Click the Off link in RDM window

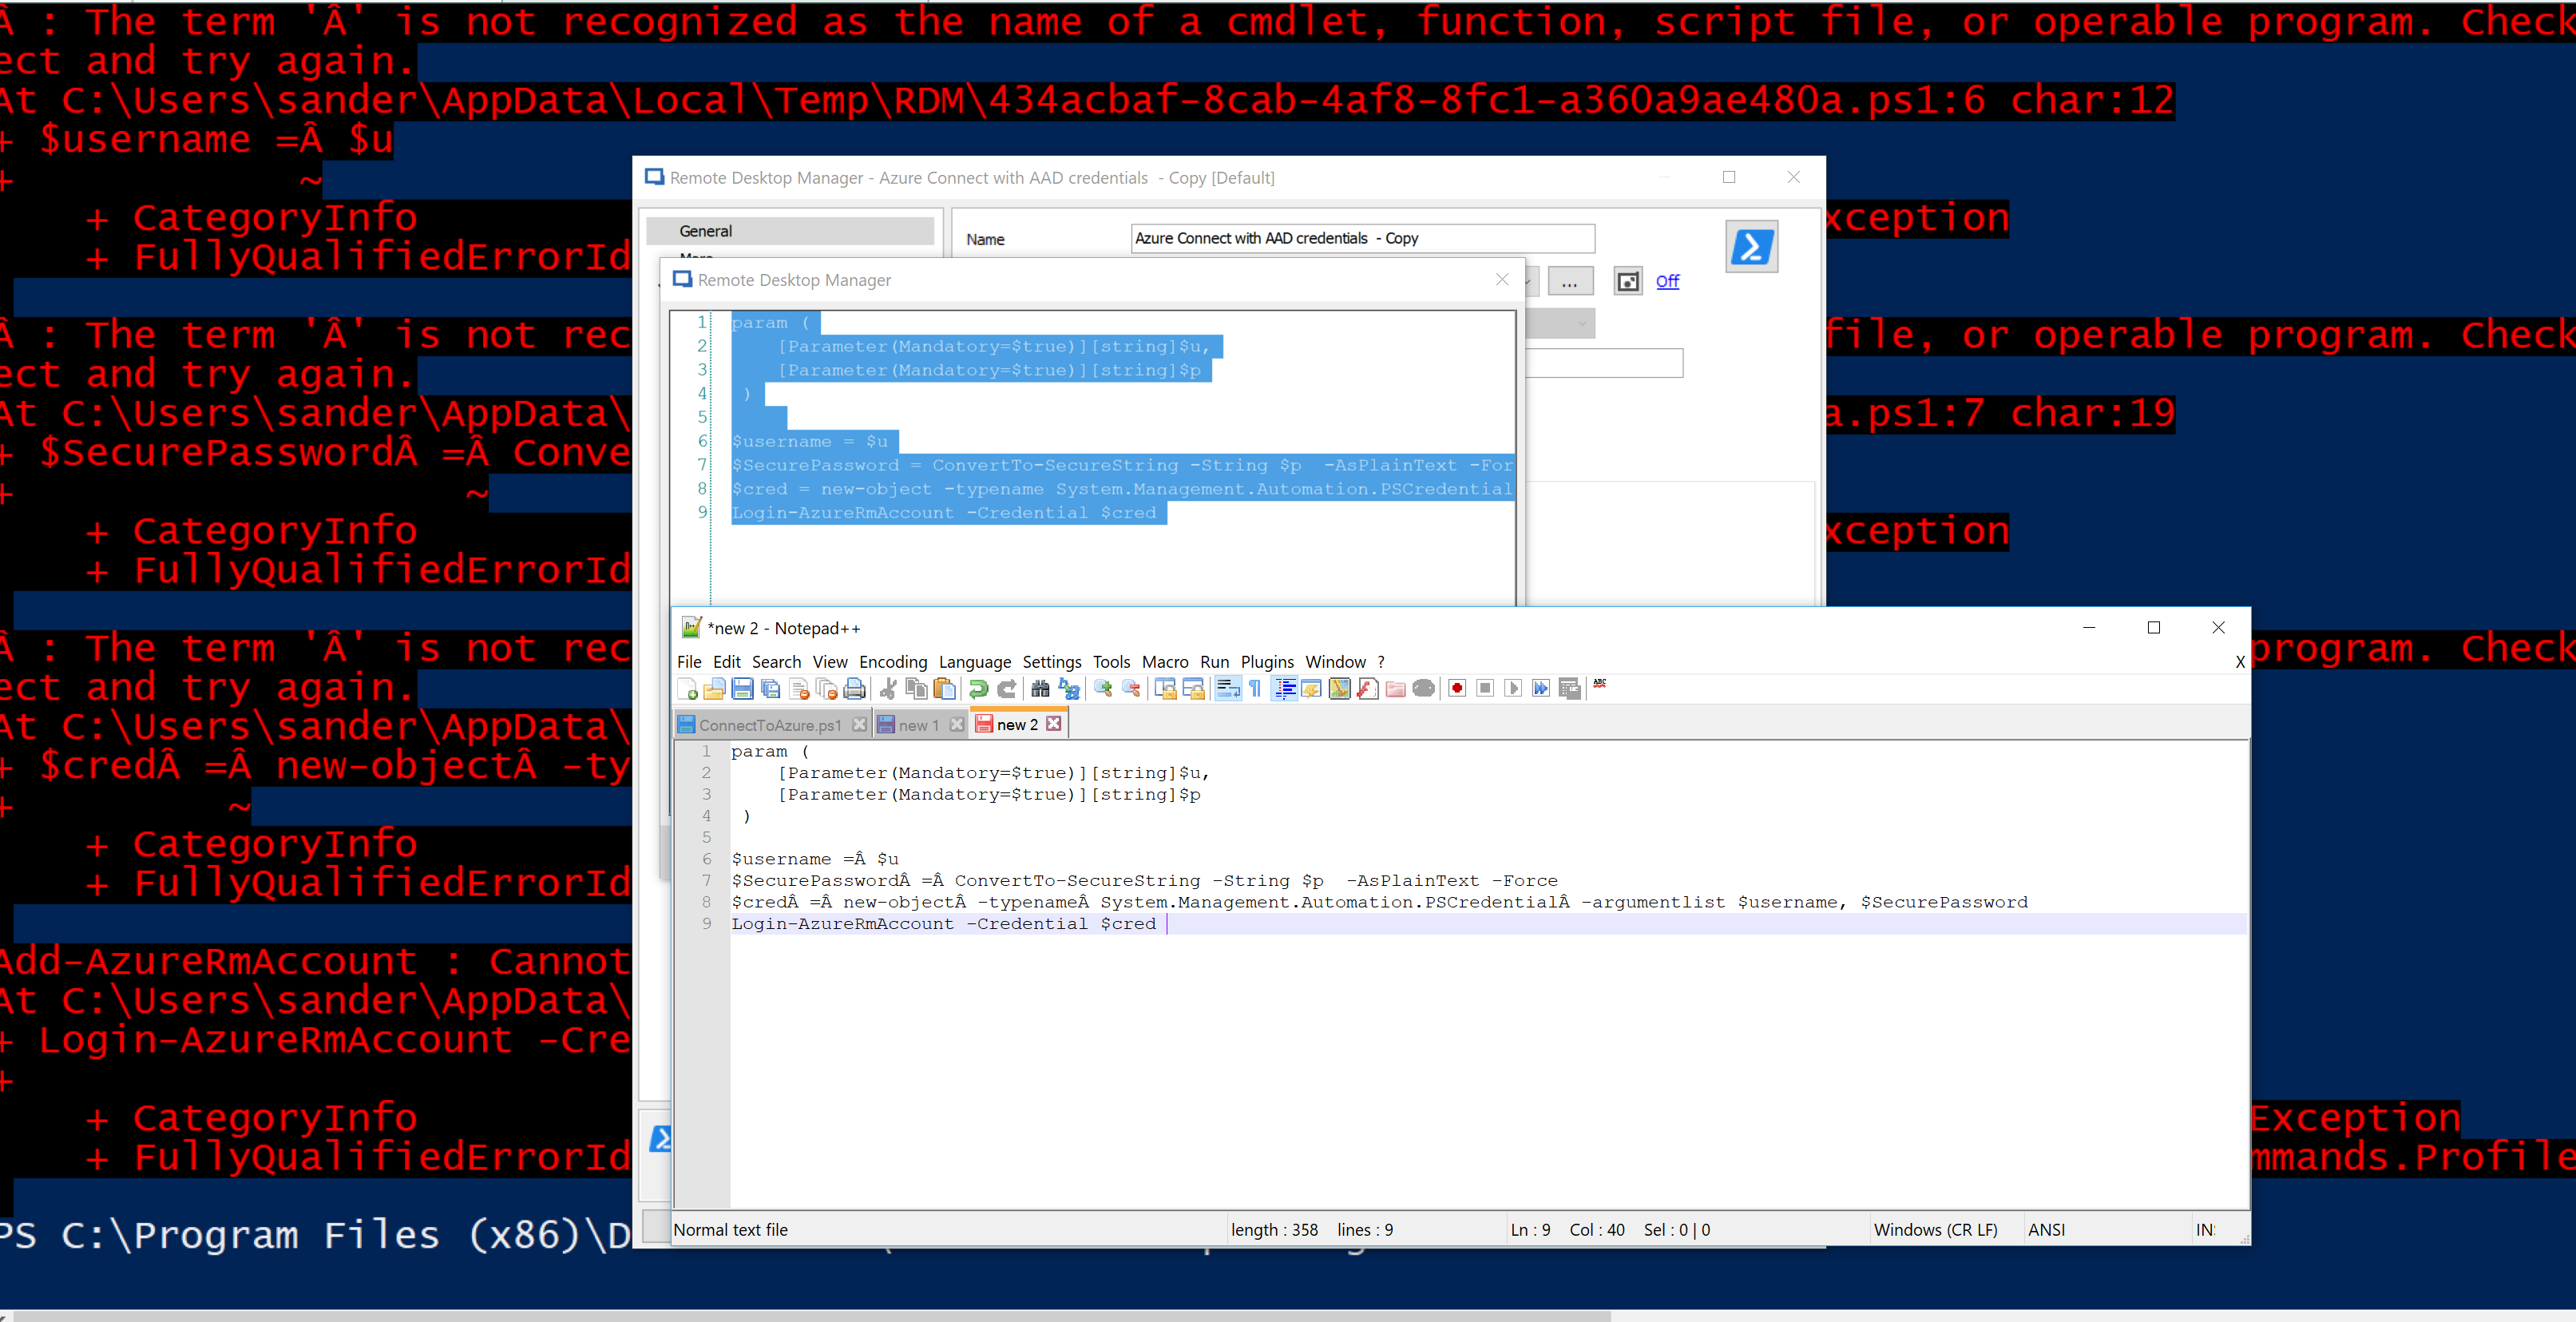(1667, 281)
